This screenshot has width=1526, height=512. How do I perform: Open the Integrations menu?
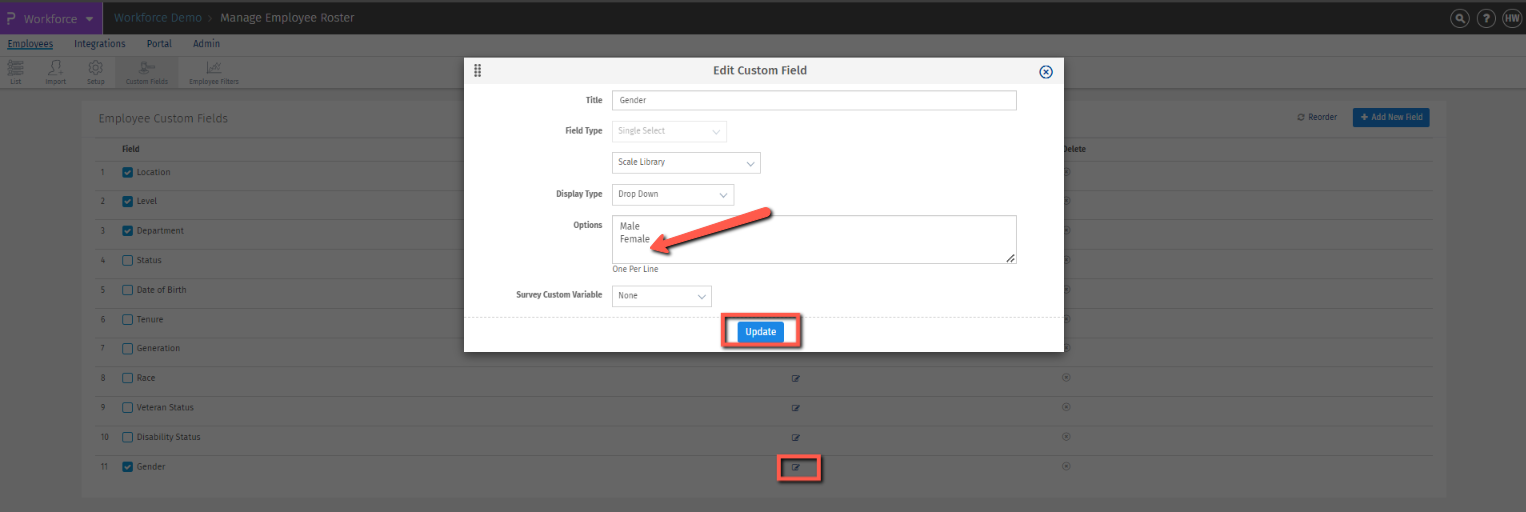(x=100, y=44)
